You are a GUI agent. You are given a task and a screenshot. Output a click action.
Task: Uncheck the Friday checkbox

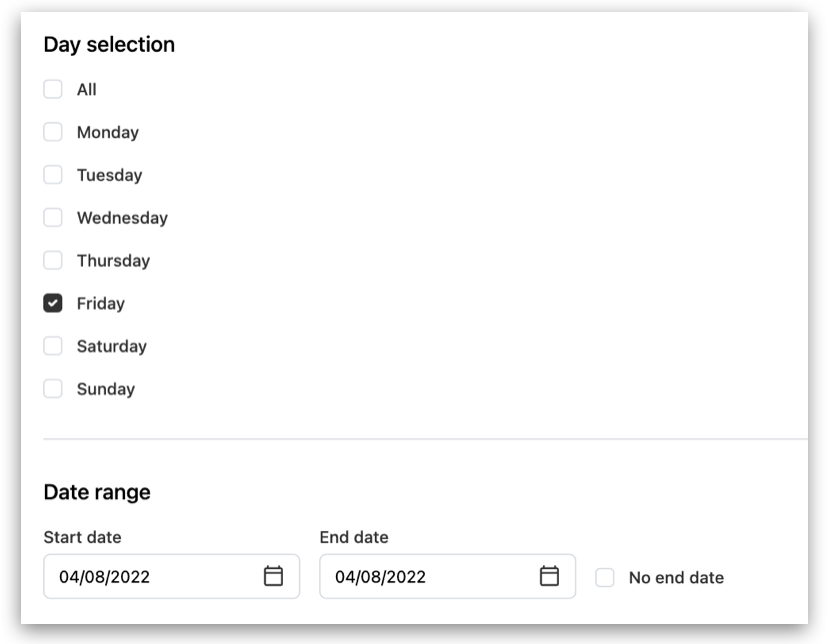(53, 303)
